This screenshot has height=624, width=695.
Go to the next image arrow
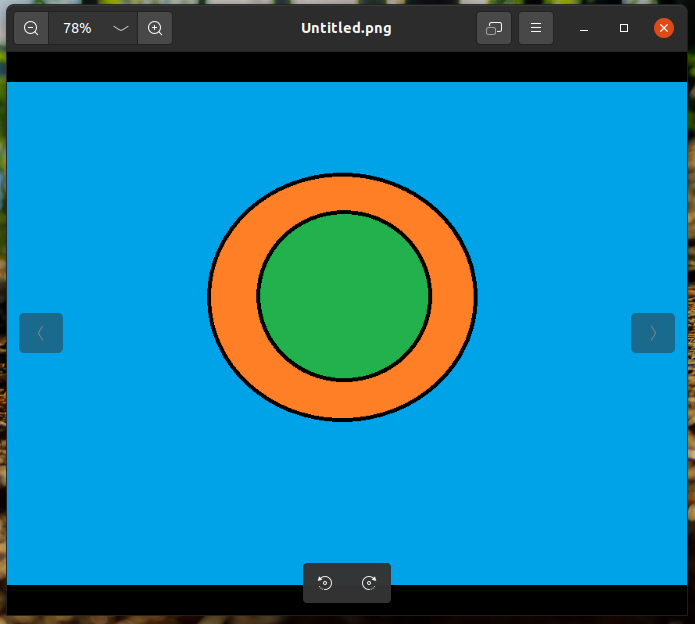tap(653, 333)
